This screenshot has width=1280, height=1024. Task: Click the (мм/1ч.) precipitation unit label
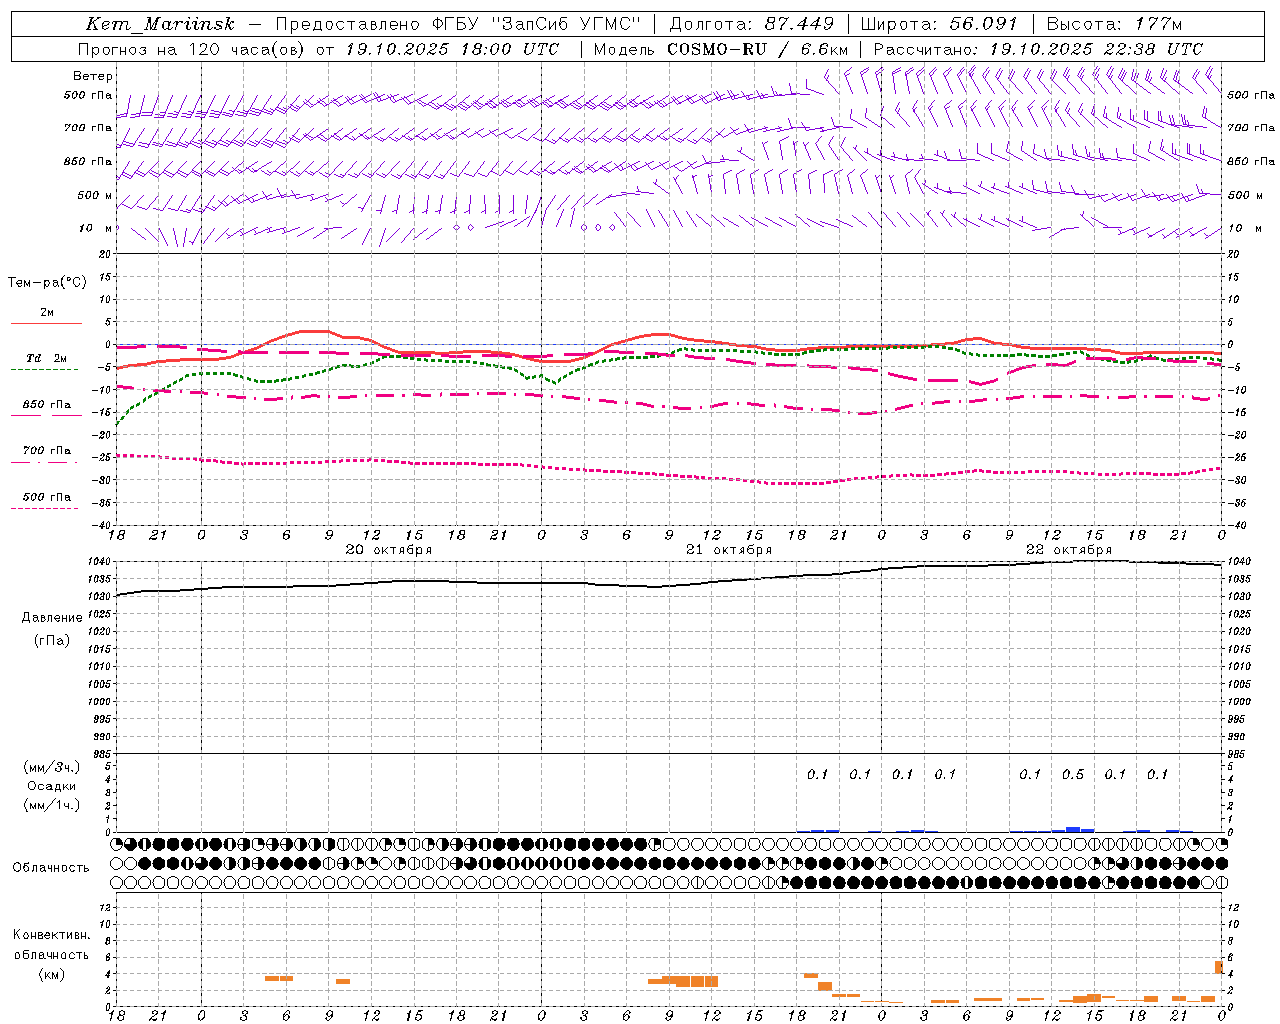52,805
